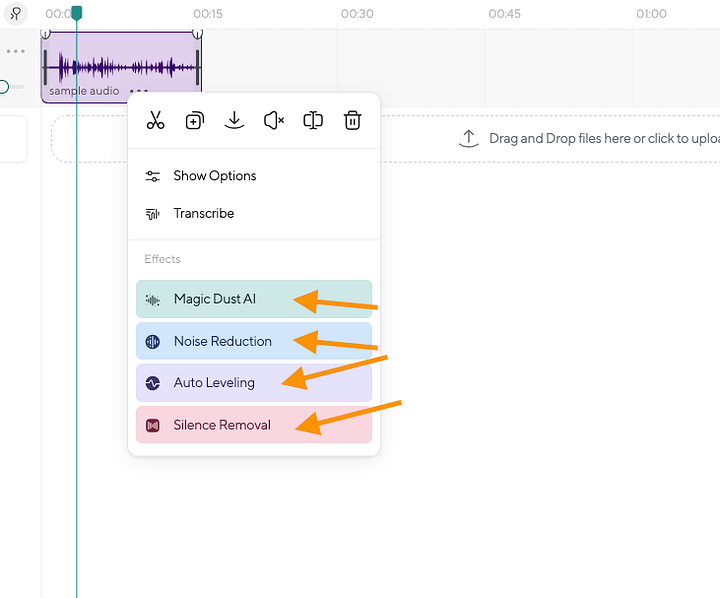The width and height of the screenshot is (720, 598).
Task: Delete the clip with trash icon
Action: (352, 120)
